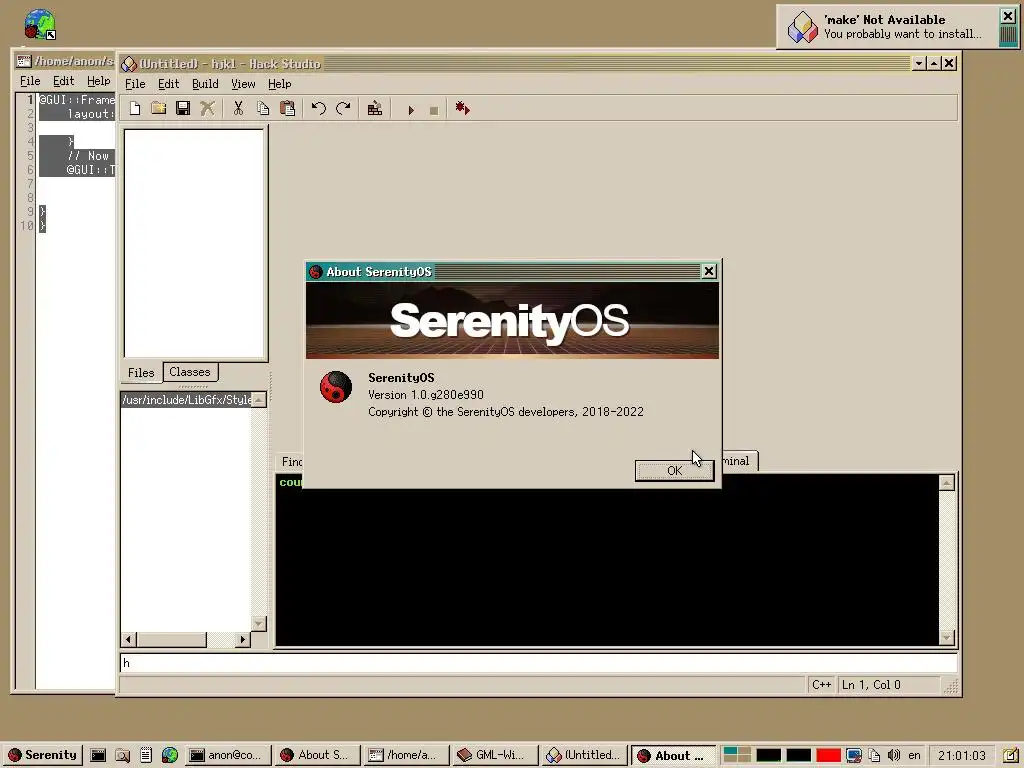Screen dimensions: 1024x768
Task: Click /usr/include/LibGfx/Style entry in list
Action: coord(187,400)
